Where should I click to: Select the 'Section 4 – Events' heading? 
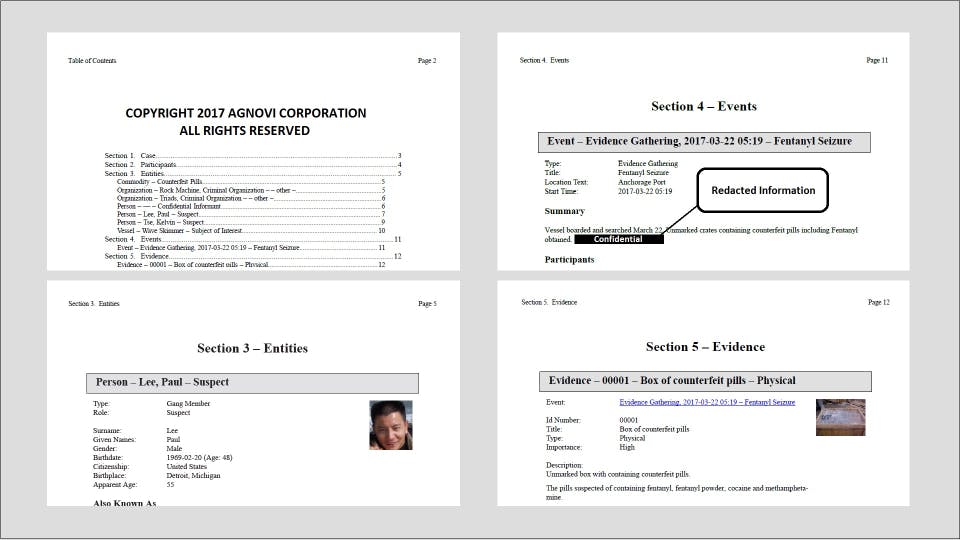click(703, 107)
